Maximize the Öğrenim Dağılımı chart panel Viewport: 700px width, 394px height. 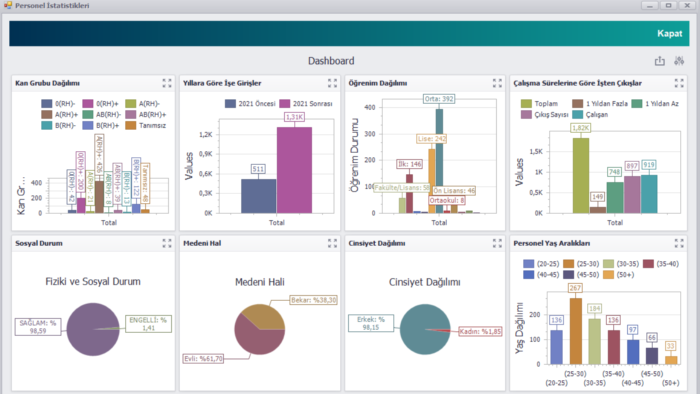pos(497,83)
